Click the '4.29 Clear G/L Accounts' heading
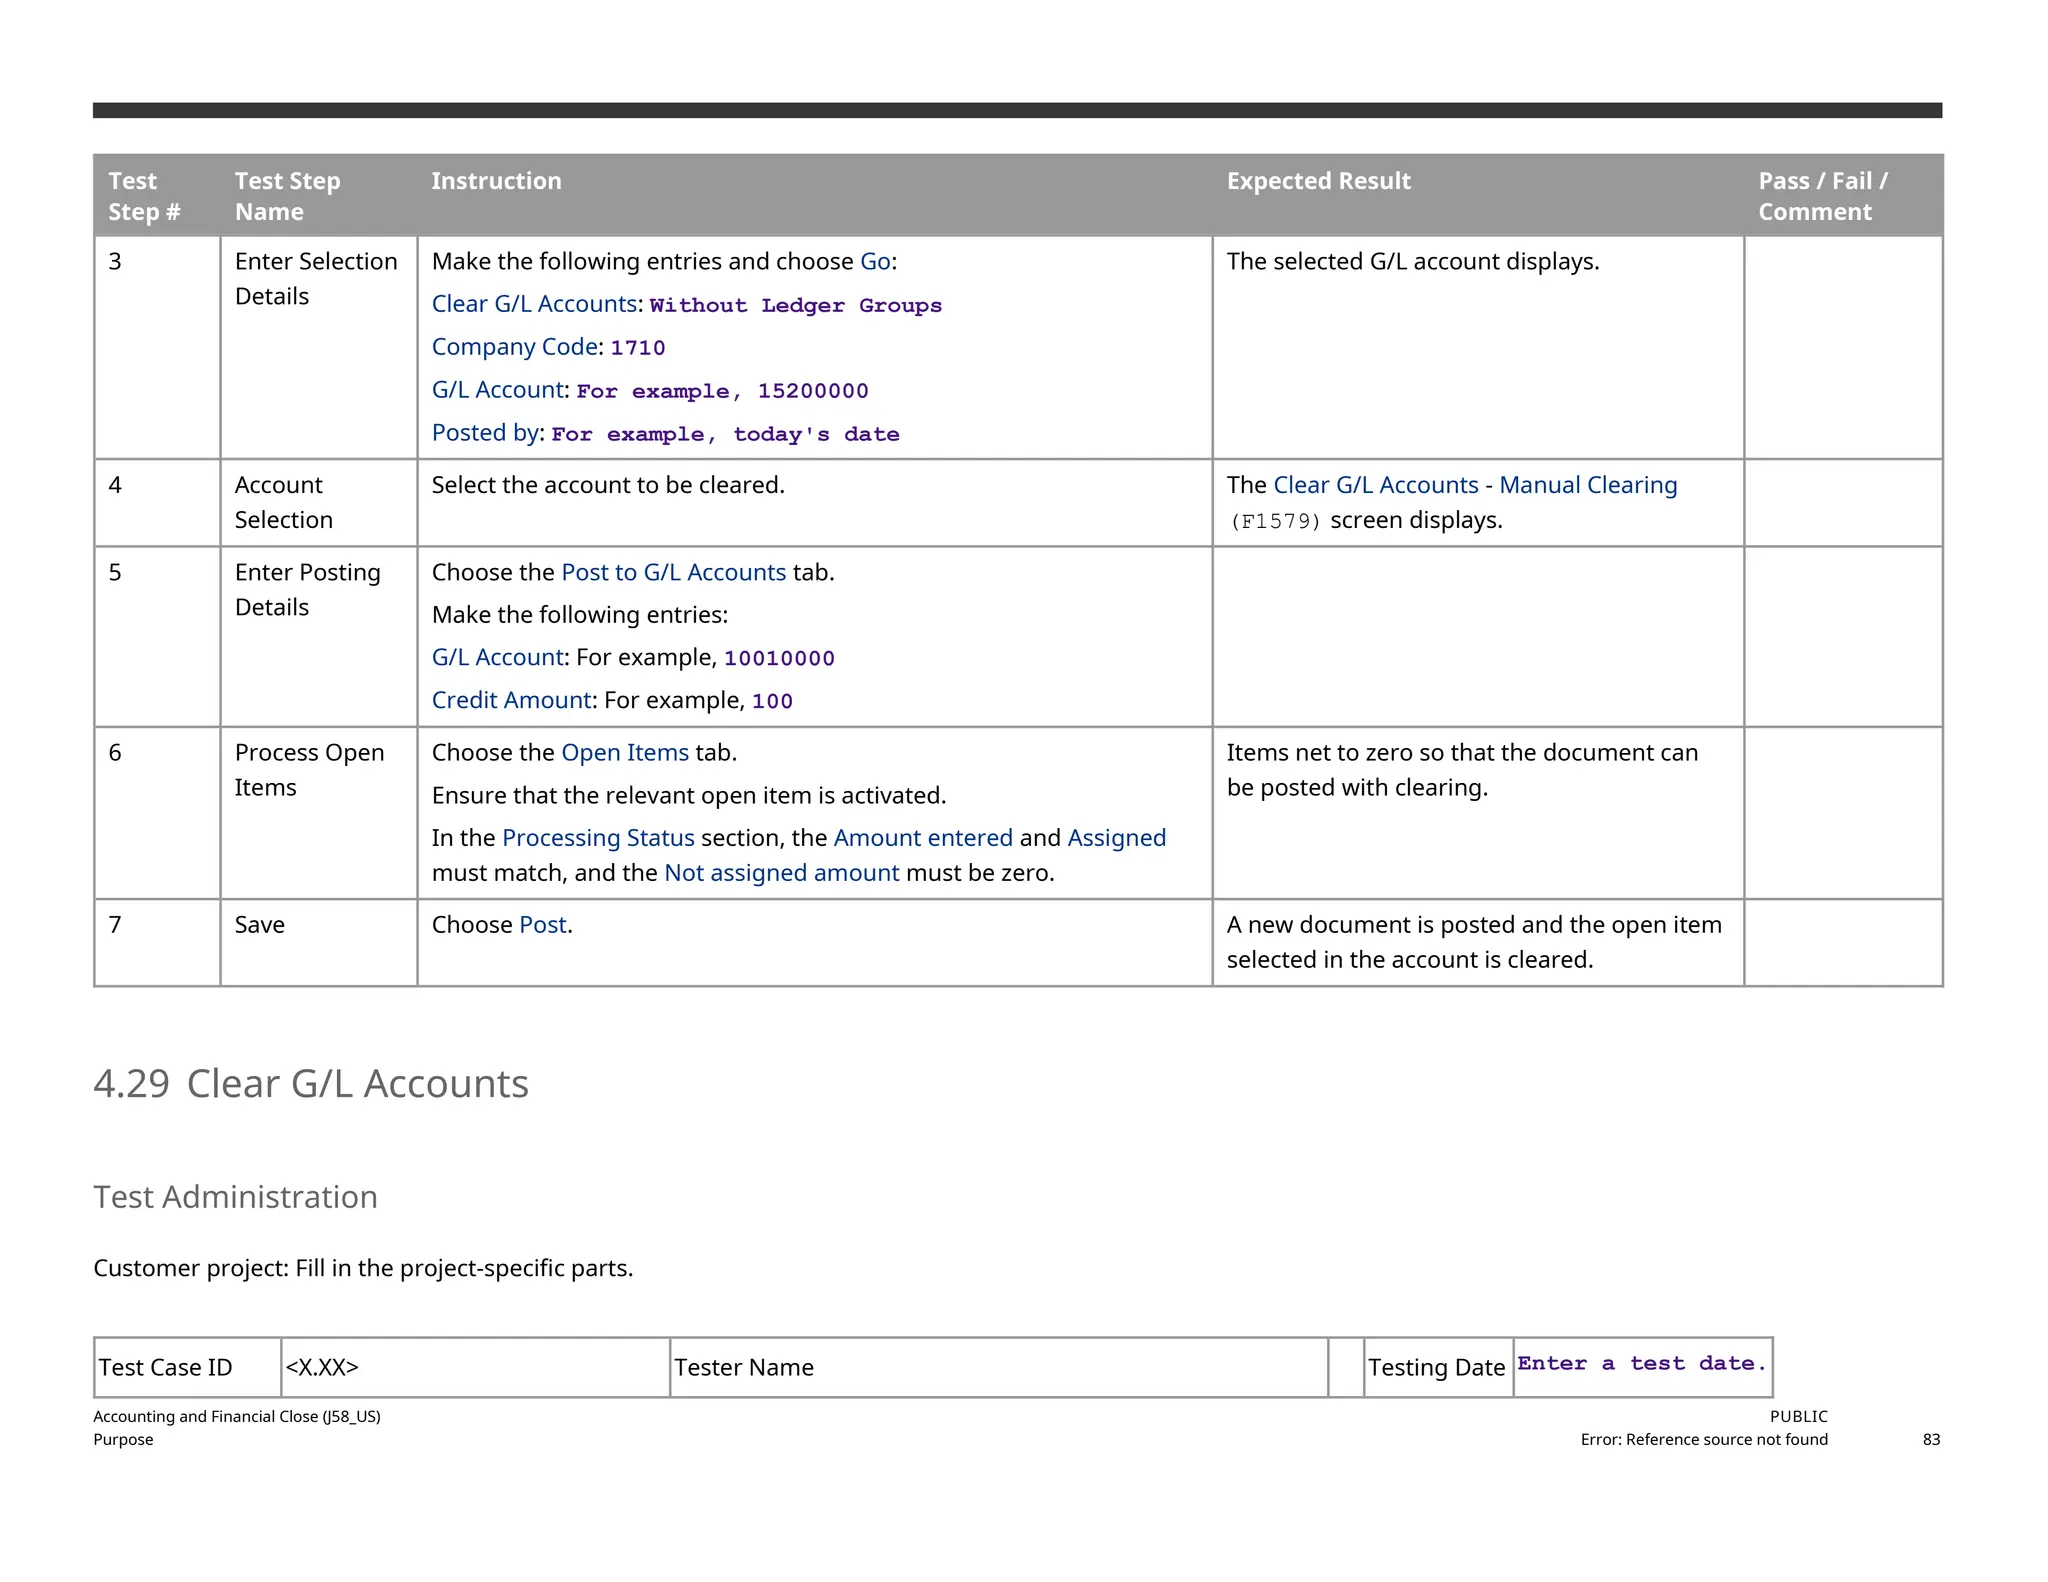Viewport: 2048px width, 1582px height. point(311,1084)
